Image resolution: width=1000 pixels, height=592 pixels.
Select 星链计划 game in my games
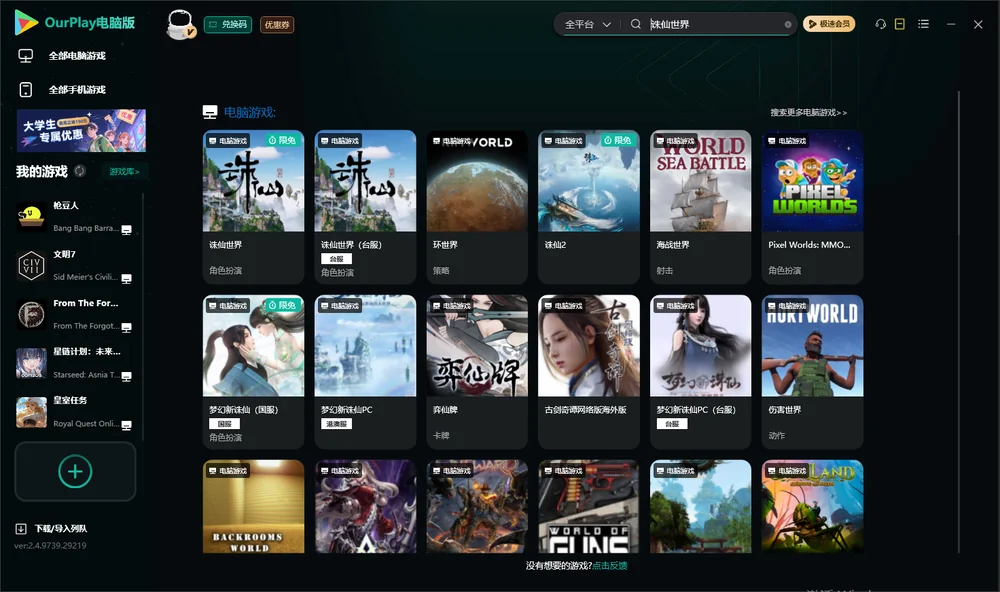(x=75, y=363)
